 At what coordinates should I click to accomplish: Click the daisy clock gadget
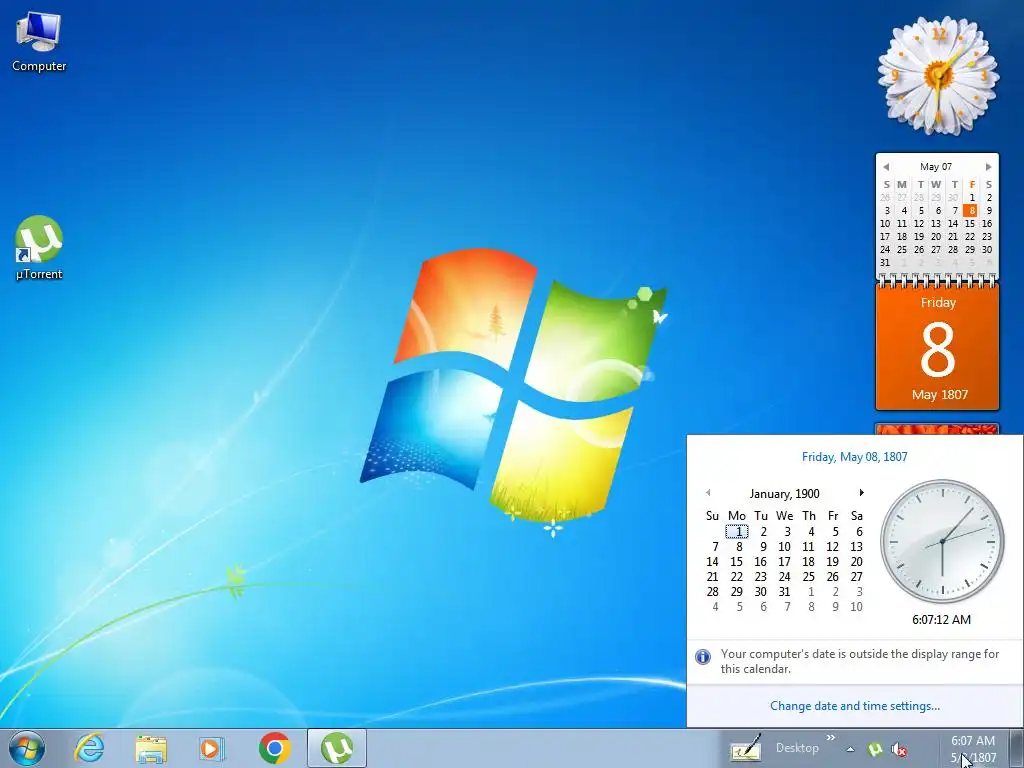tap(938, 75)
